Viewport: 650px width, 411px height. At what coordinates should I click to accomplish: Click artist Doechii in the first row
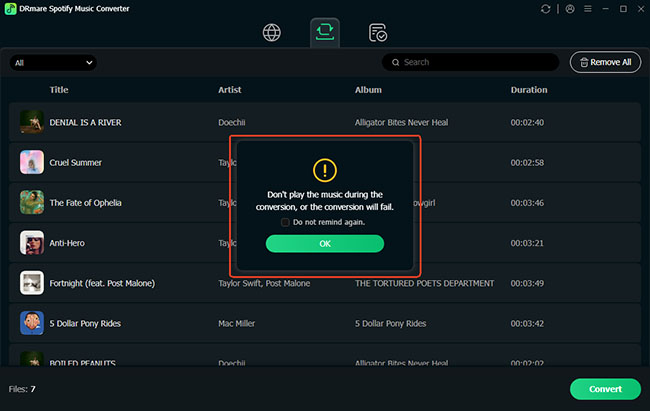point(232,122)
